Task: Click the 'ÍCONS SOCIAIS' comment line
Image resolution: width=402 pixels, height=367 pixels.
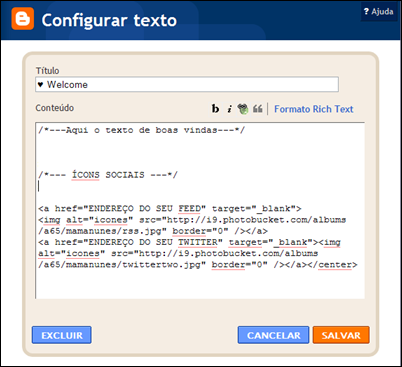Action: [x=108, y=175]
